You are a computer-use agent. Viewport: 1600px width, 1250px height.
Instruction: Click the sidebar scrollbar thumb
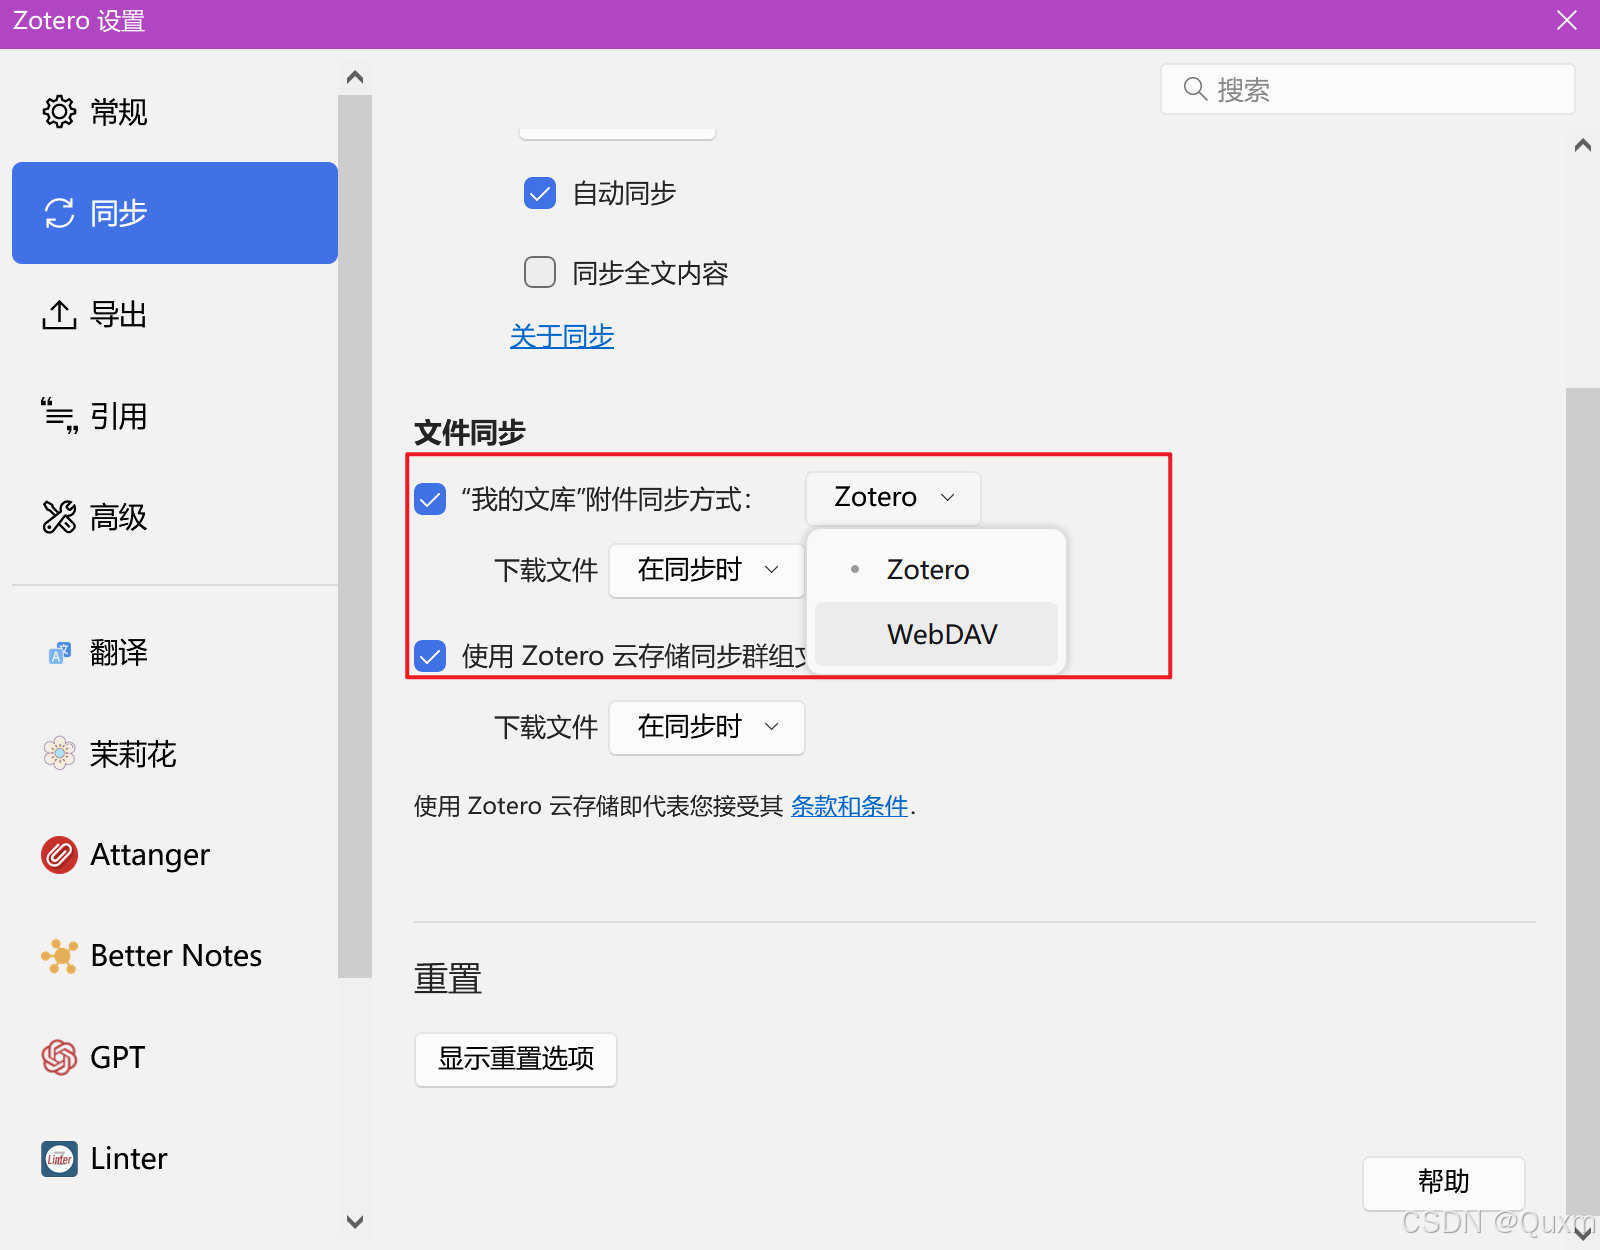354,535
